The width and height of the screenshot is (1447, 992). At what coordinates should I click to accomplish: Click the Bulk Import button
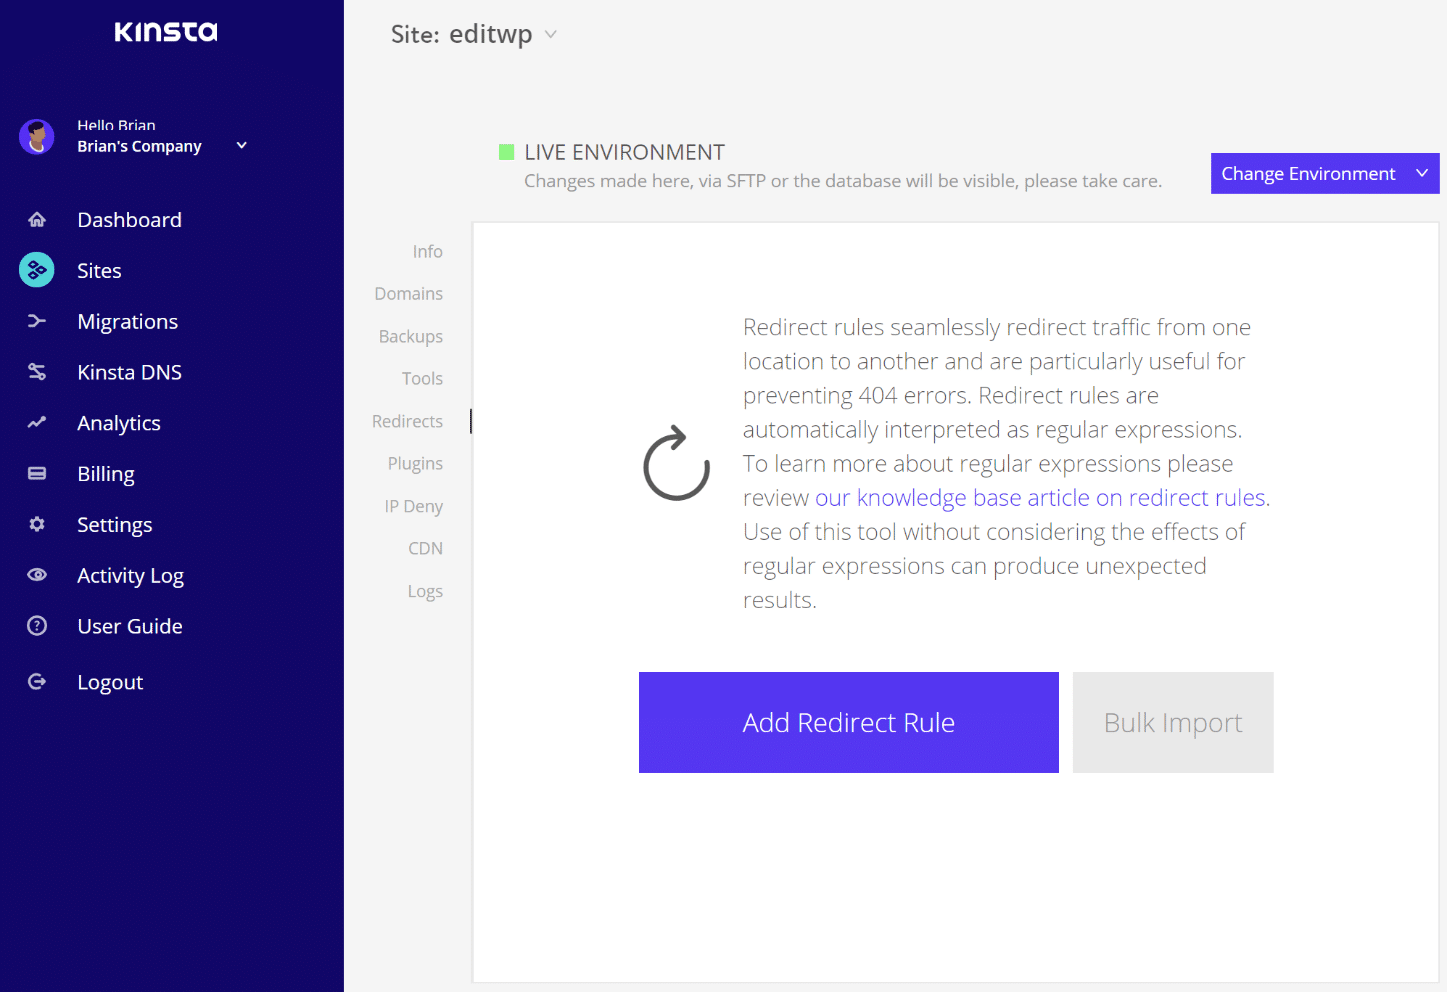pyautogui.click(x=1172, y=722)
